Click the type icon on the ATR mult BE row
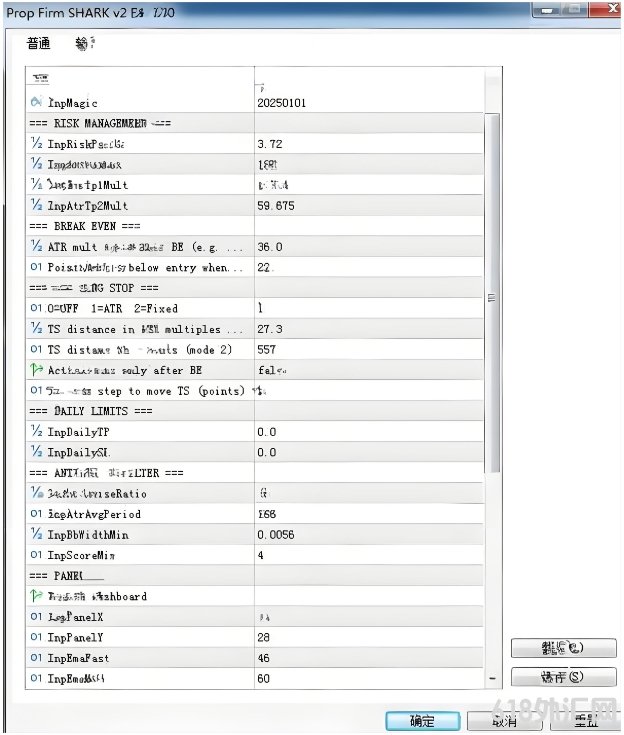624x735 pixels. click(36, 246)
